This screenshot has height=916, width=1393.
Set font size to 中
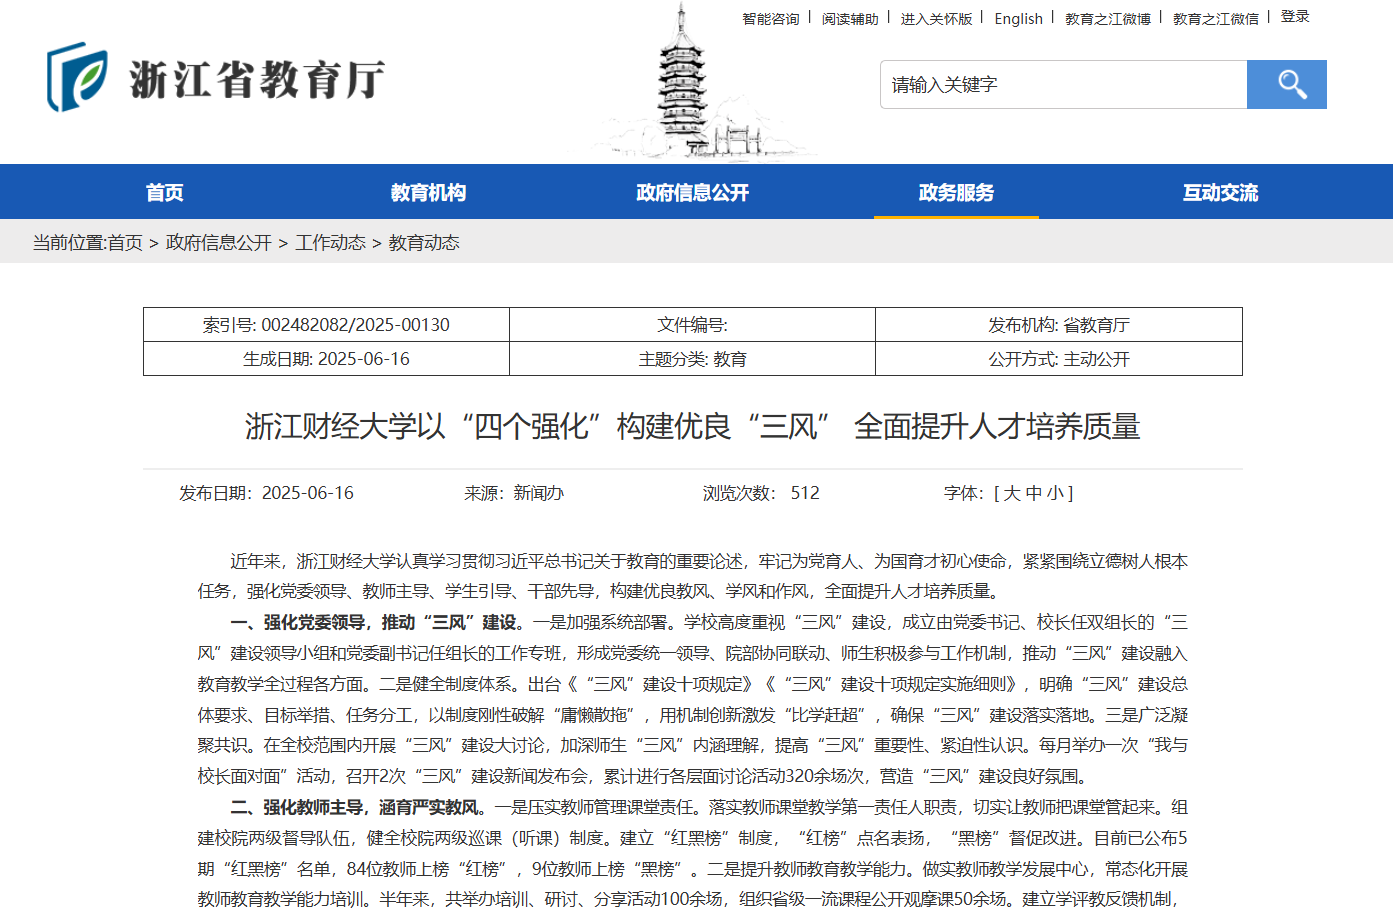[1034, 493]
